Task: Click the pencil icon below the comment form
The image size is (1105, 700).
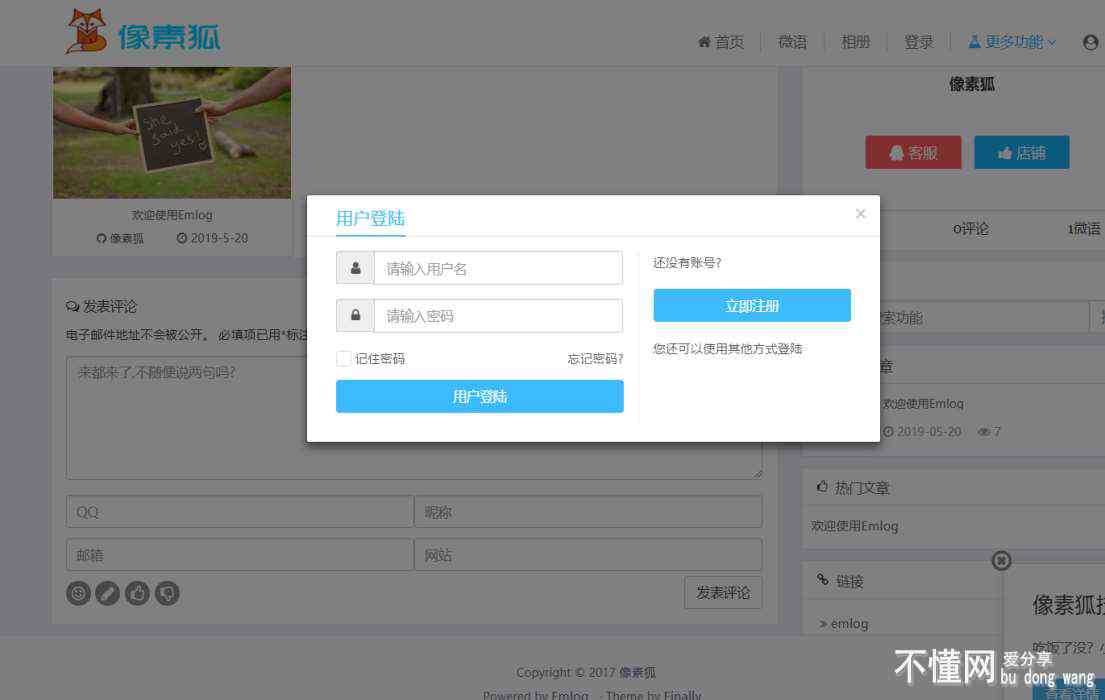Action: 108,593
